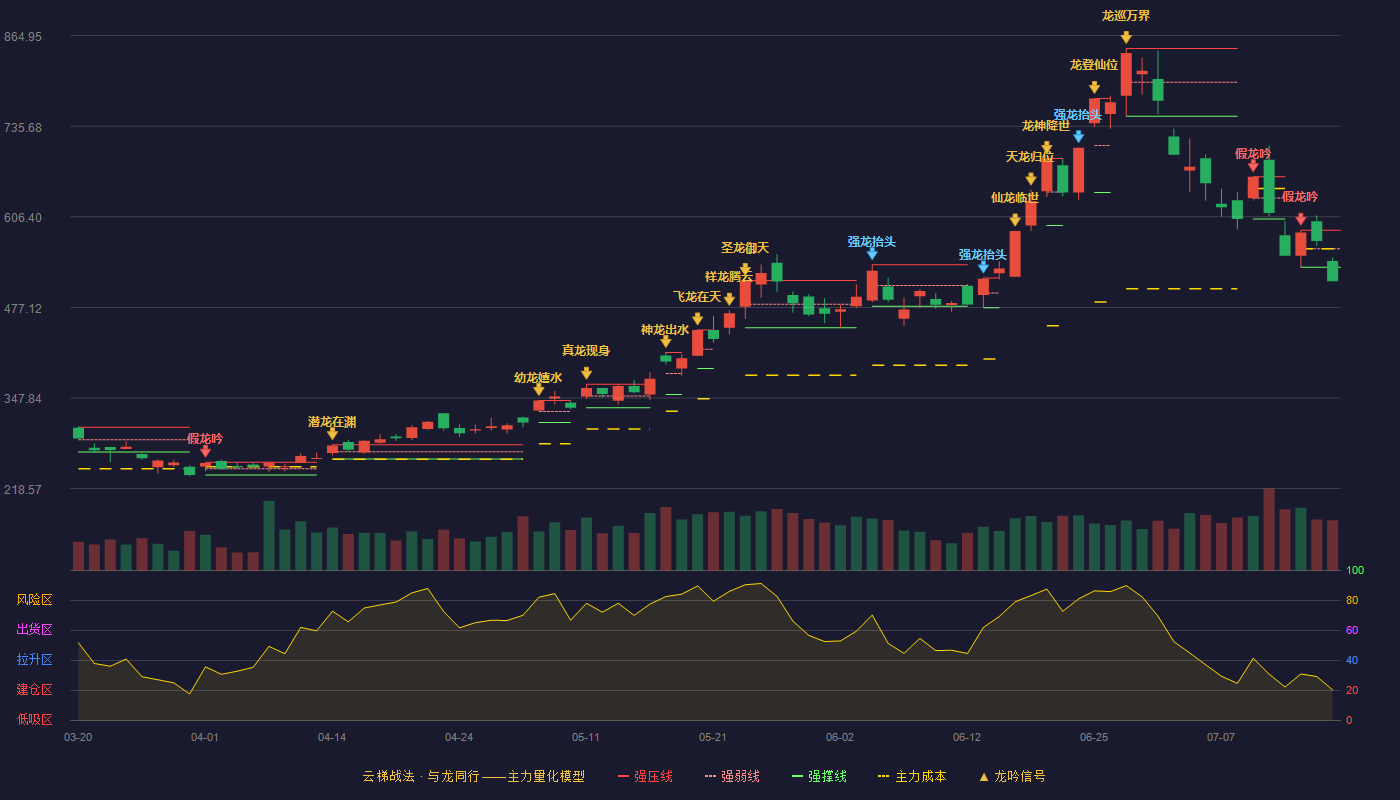The width and height of the screenshot is (1400, 800).
Task: Toggle 强撑线 series visibility in legend
Action: coord(820,776)
